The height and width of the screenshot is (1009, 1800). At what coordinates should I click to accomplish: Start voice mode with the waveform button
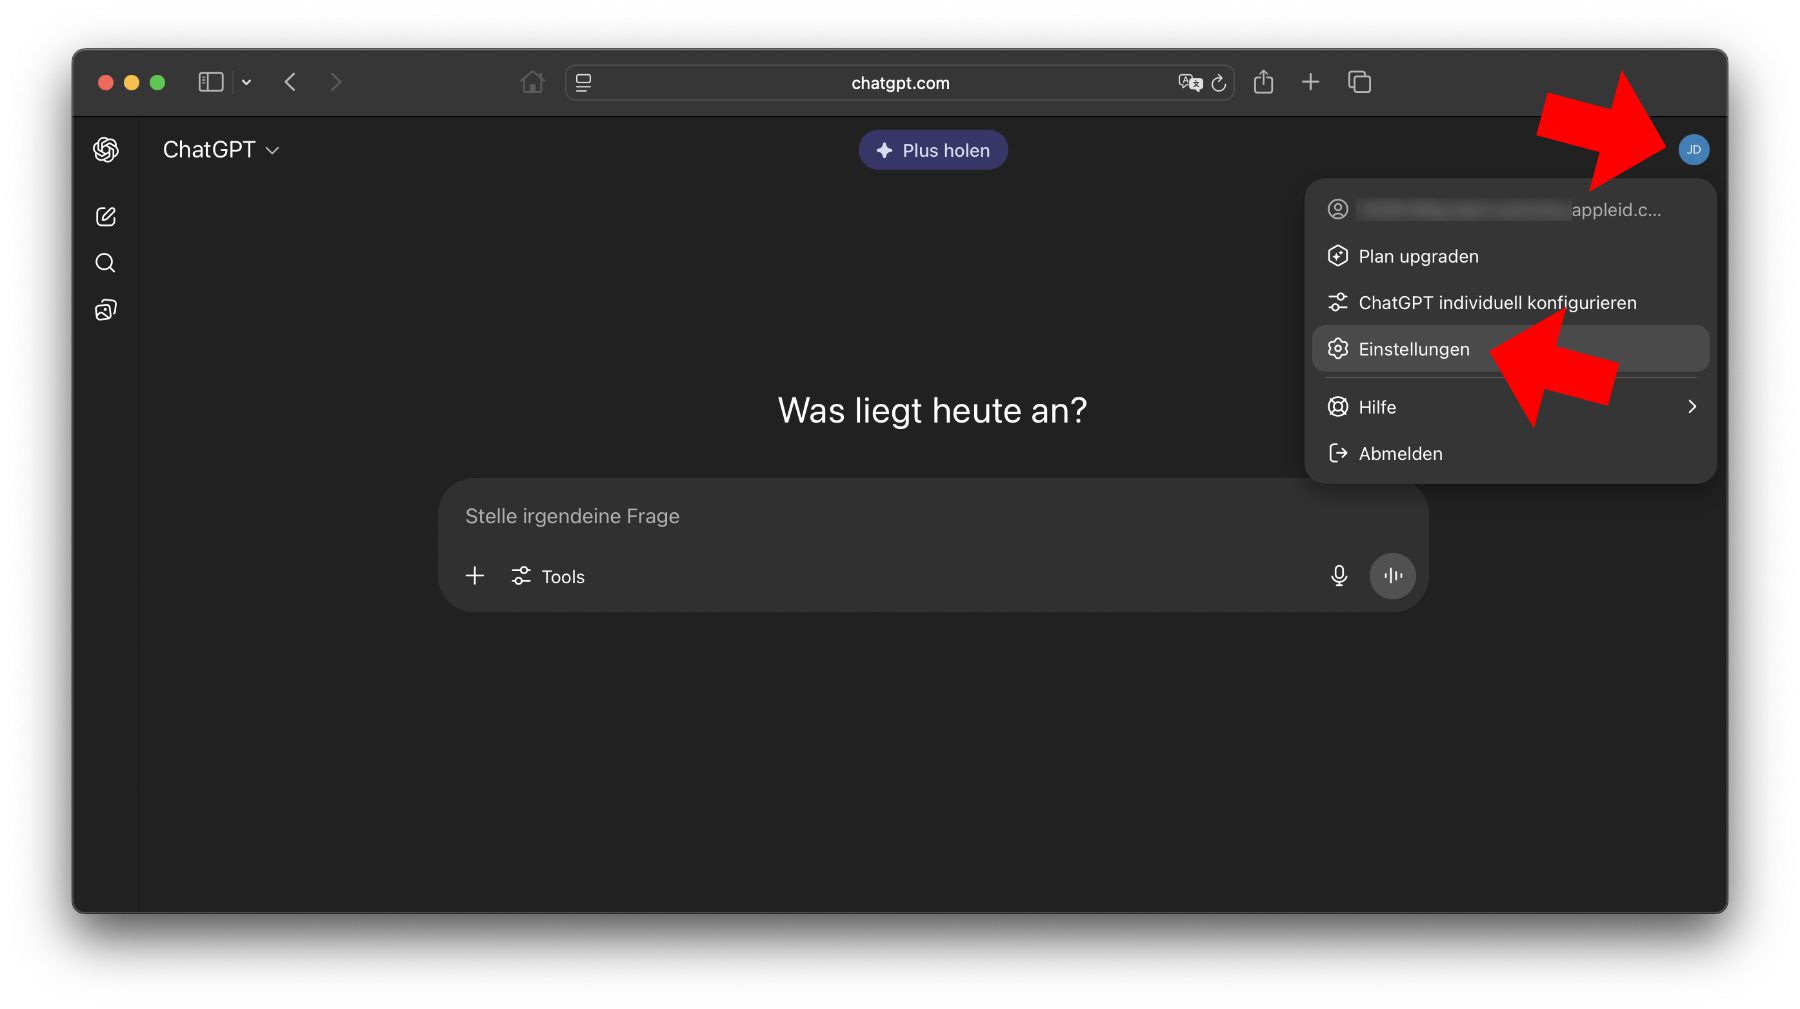click(1392, 576)
